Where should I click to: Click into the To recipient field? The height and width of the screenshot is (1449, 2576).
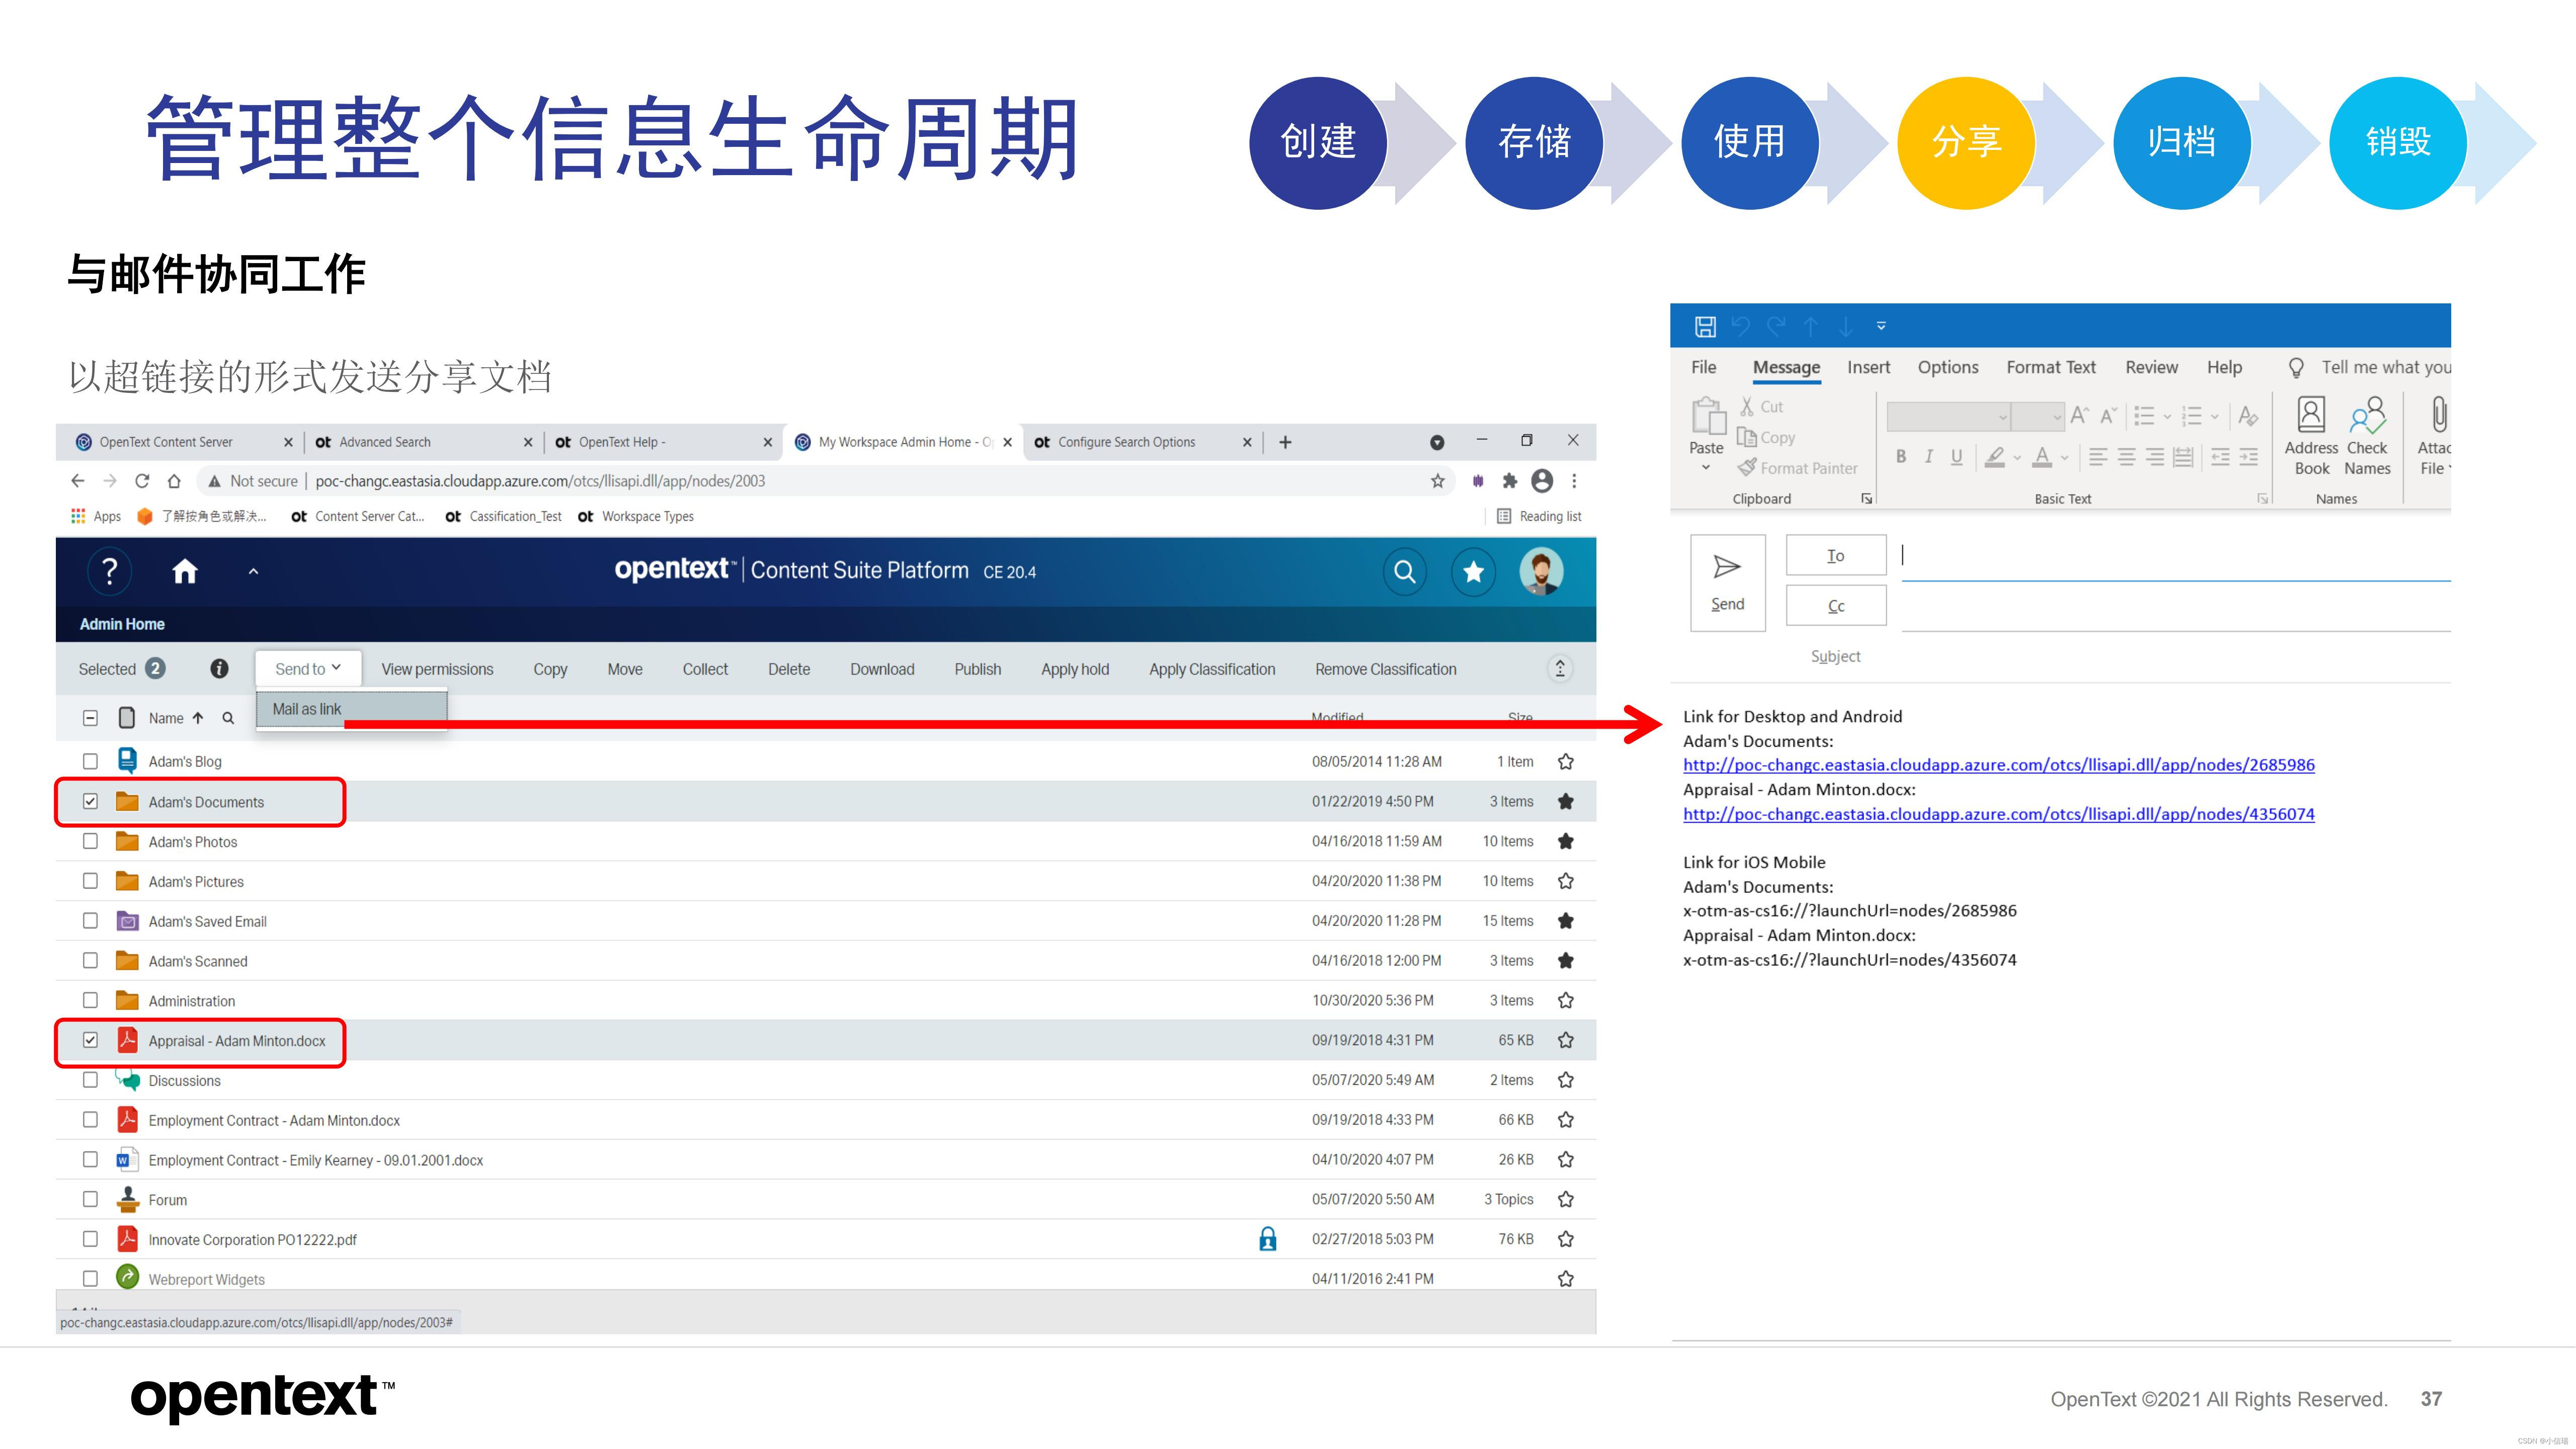click(x=2170, y=556)
